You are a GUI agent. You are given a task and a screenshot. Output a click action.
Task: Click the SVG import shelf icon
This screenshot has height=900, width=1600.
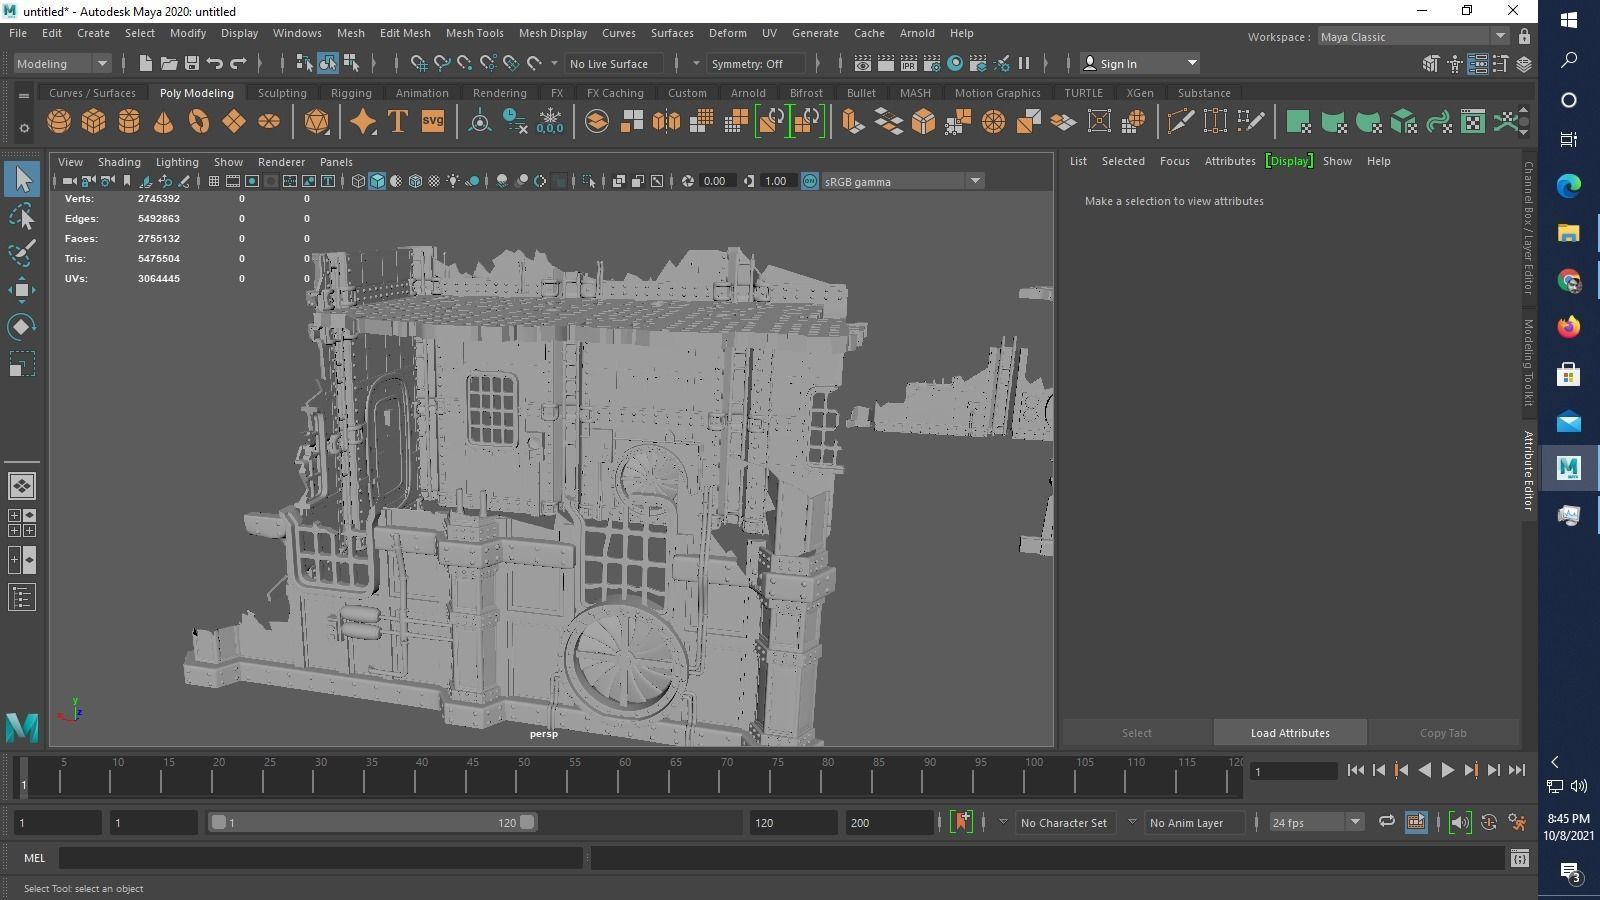tap(432, 122)
